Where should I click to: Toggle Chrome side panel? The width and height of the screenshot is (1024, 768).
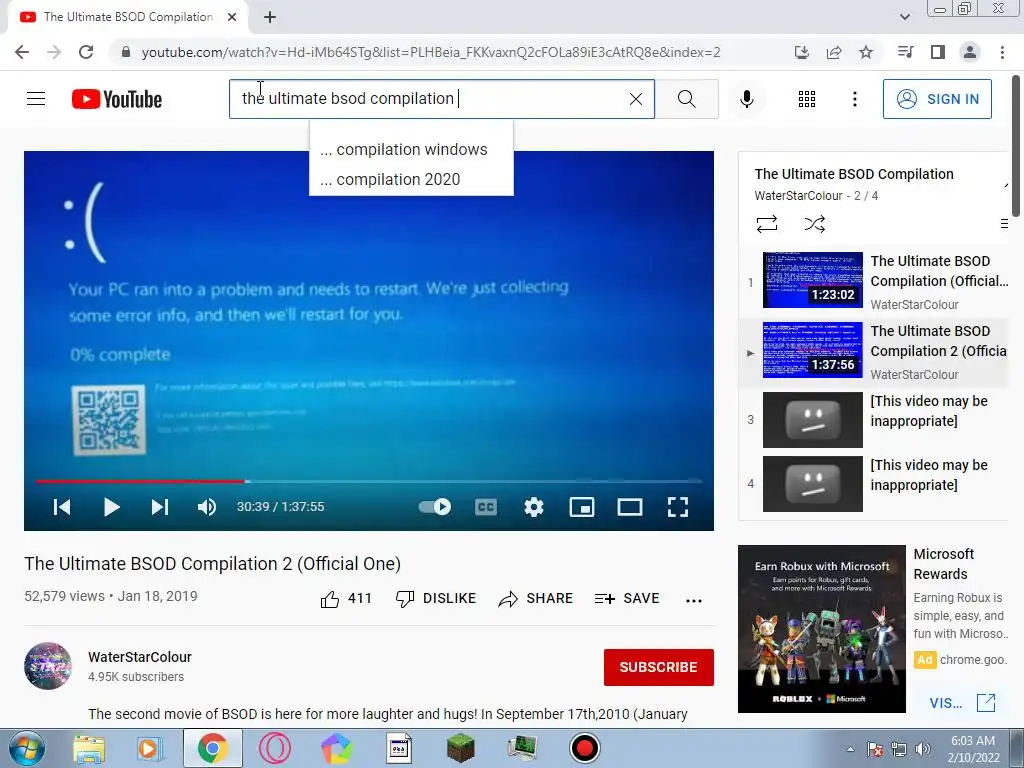tap(938, 52)
